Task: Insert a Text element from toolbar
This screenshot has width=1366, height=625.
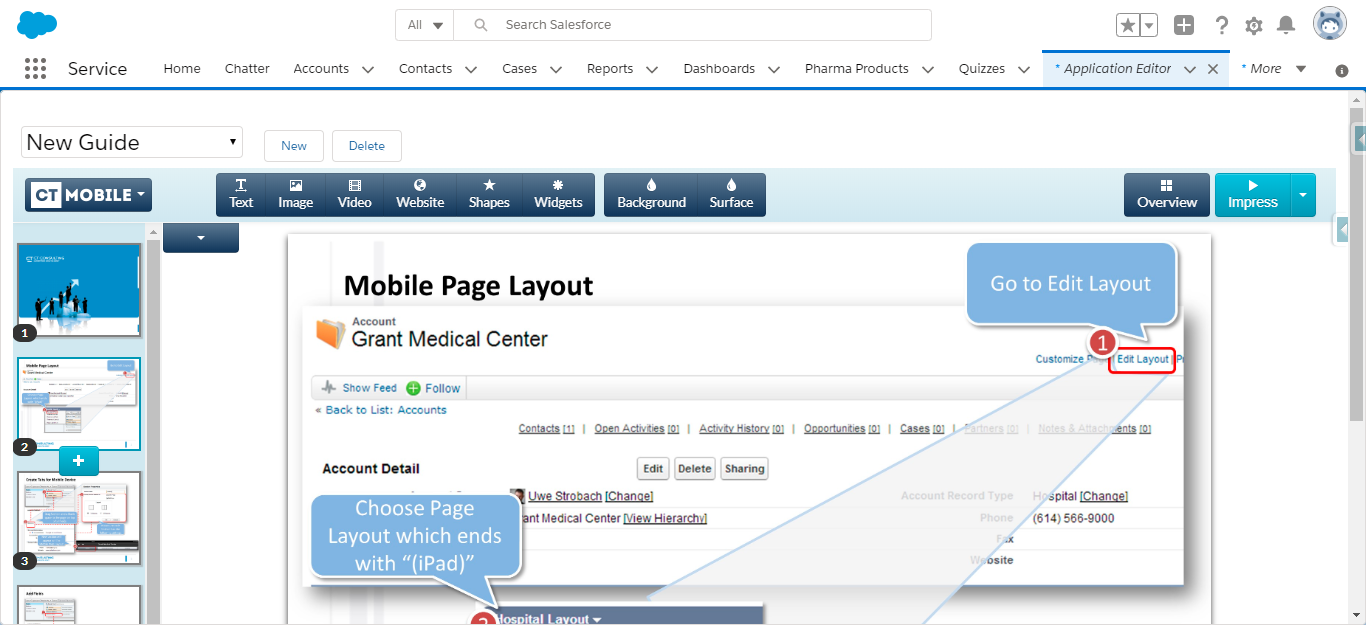Action: (241, 194)
